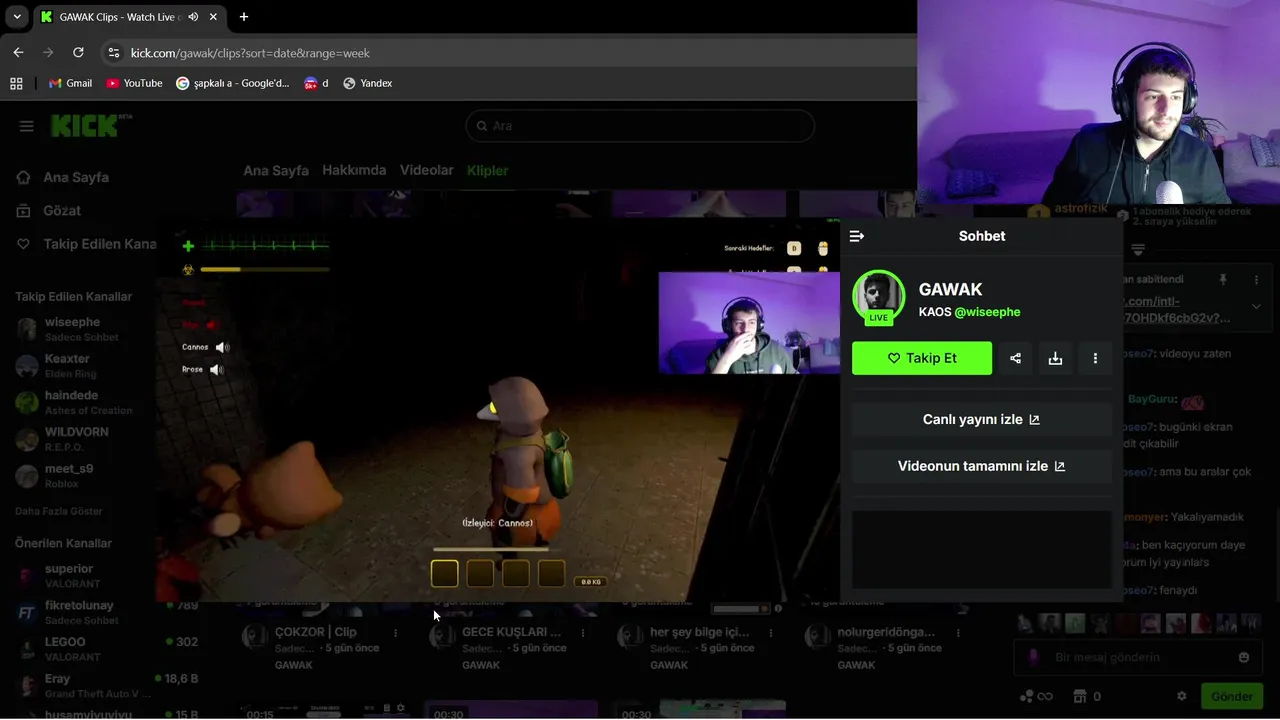The height and width of the screenshot is (720, 1280).
Task: Open pinned message three-dot menu
Action: pyautogui.click(x=1257, y=280)
